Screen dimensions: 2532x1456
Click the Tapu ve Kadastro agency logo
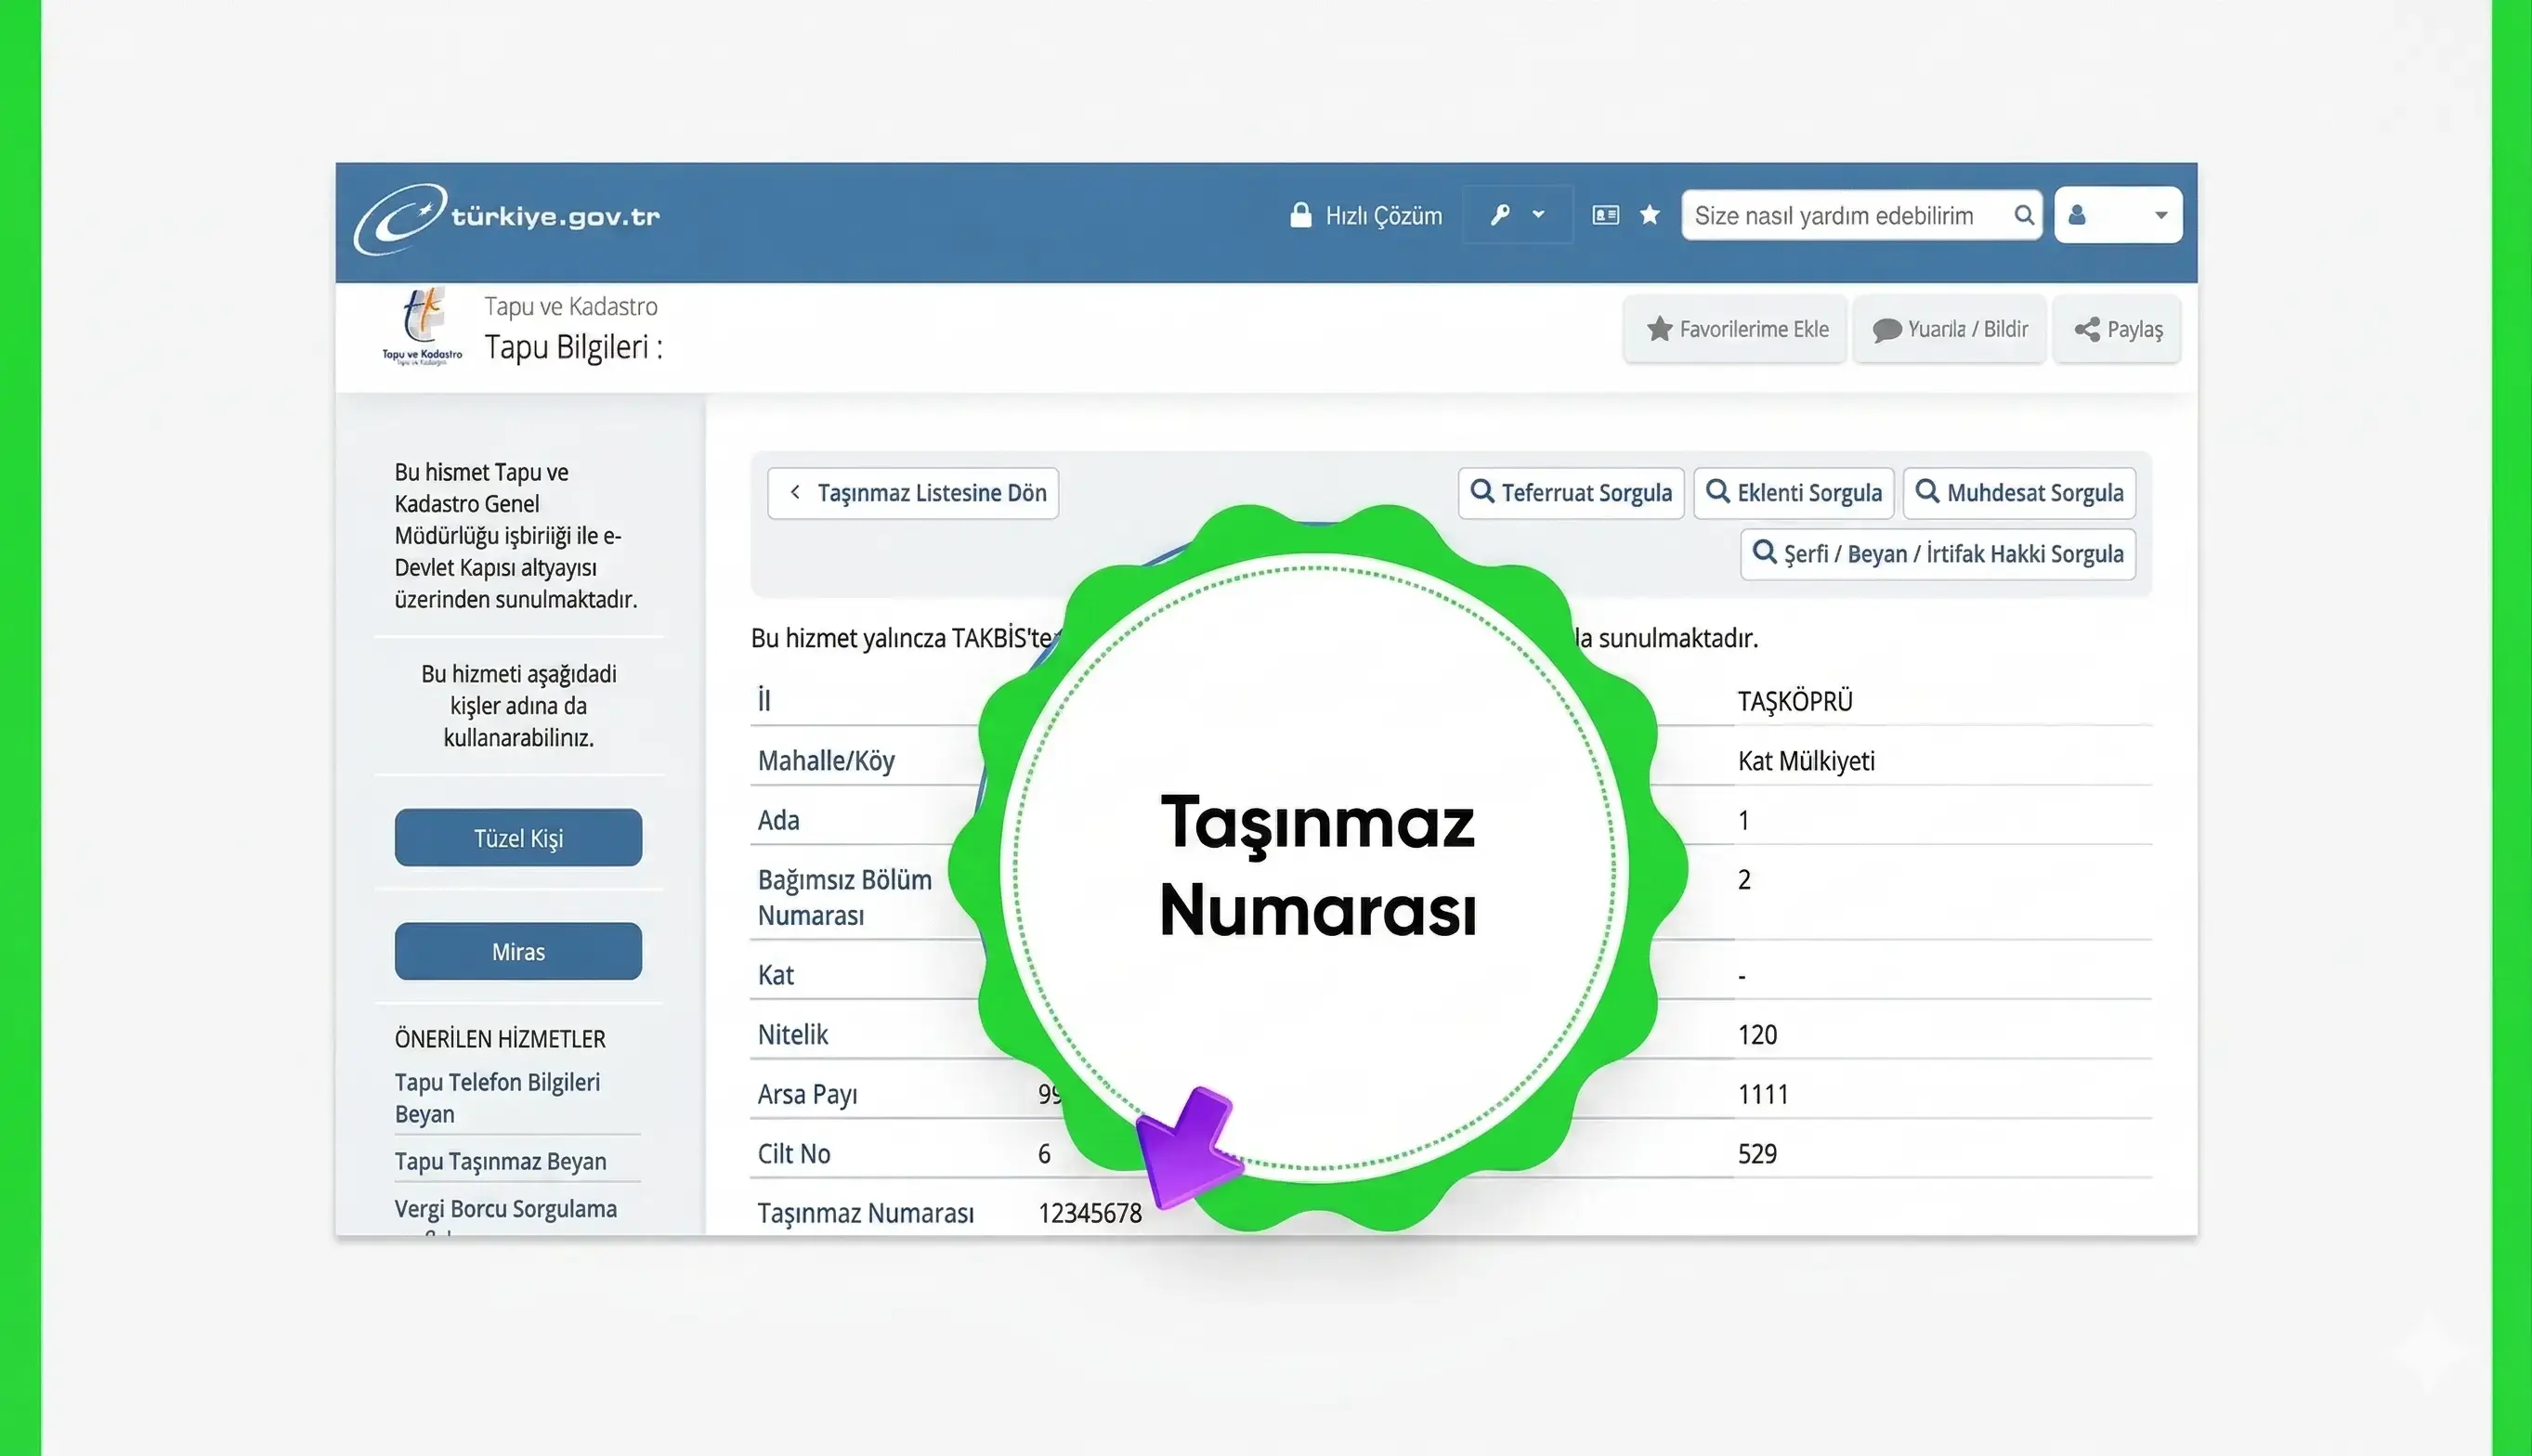tap(422, 327)
